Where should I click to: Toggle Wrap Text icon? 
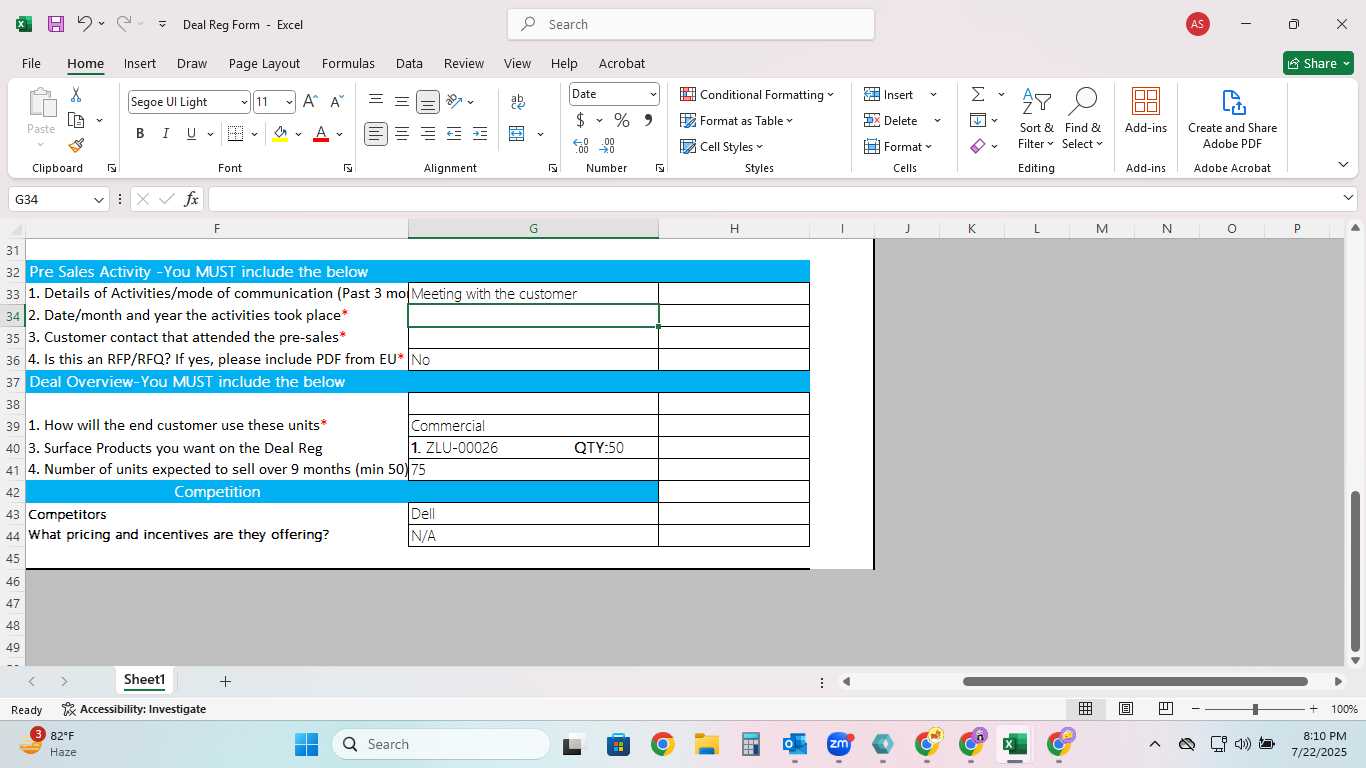[x=518, y=101]
